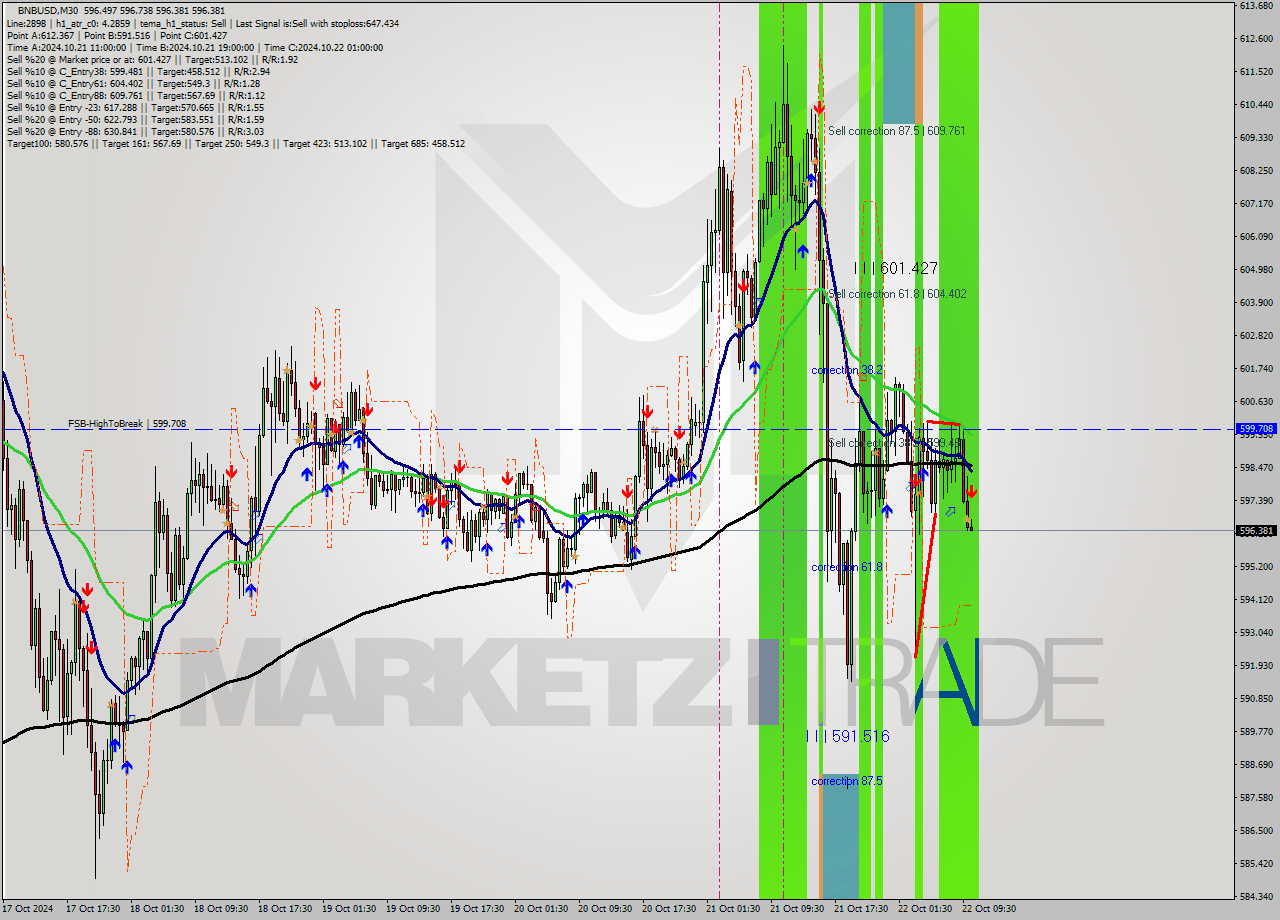Click the 586.500 price axis label
This screenshot has height=920, width=1280.
[x=1256, y=830]
